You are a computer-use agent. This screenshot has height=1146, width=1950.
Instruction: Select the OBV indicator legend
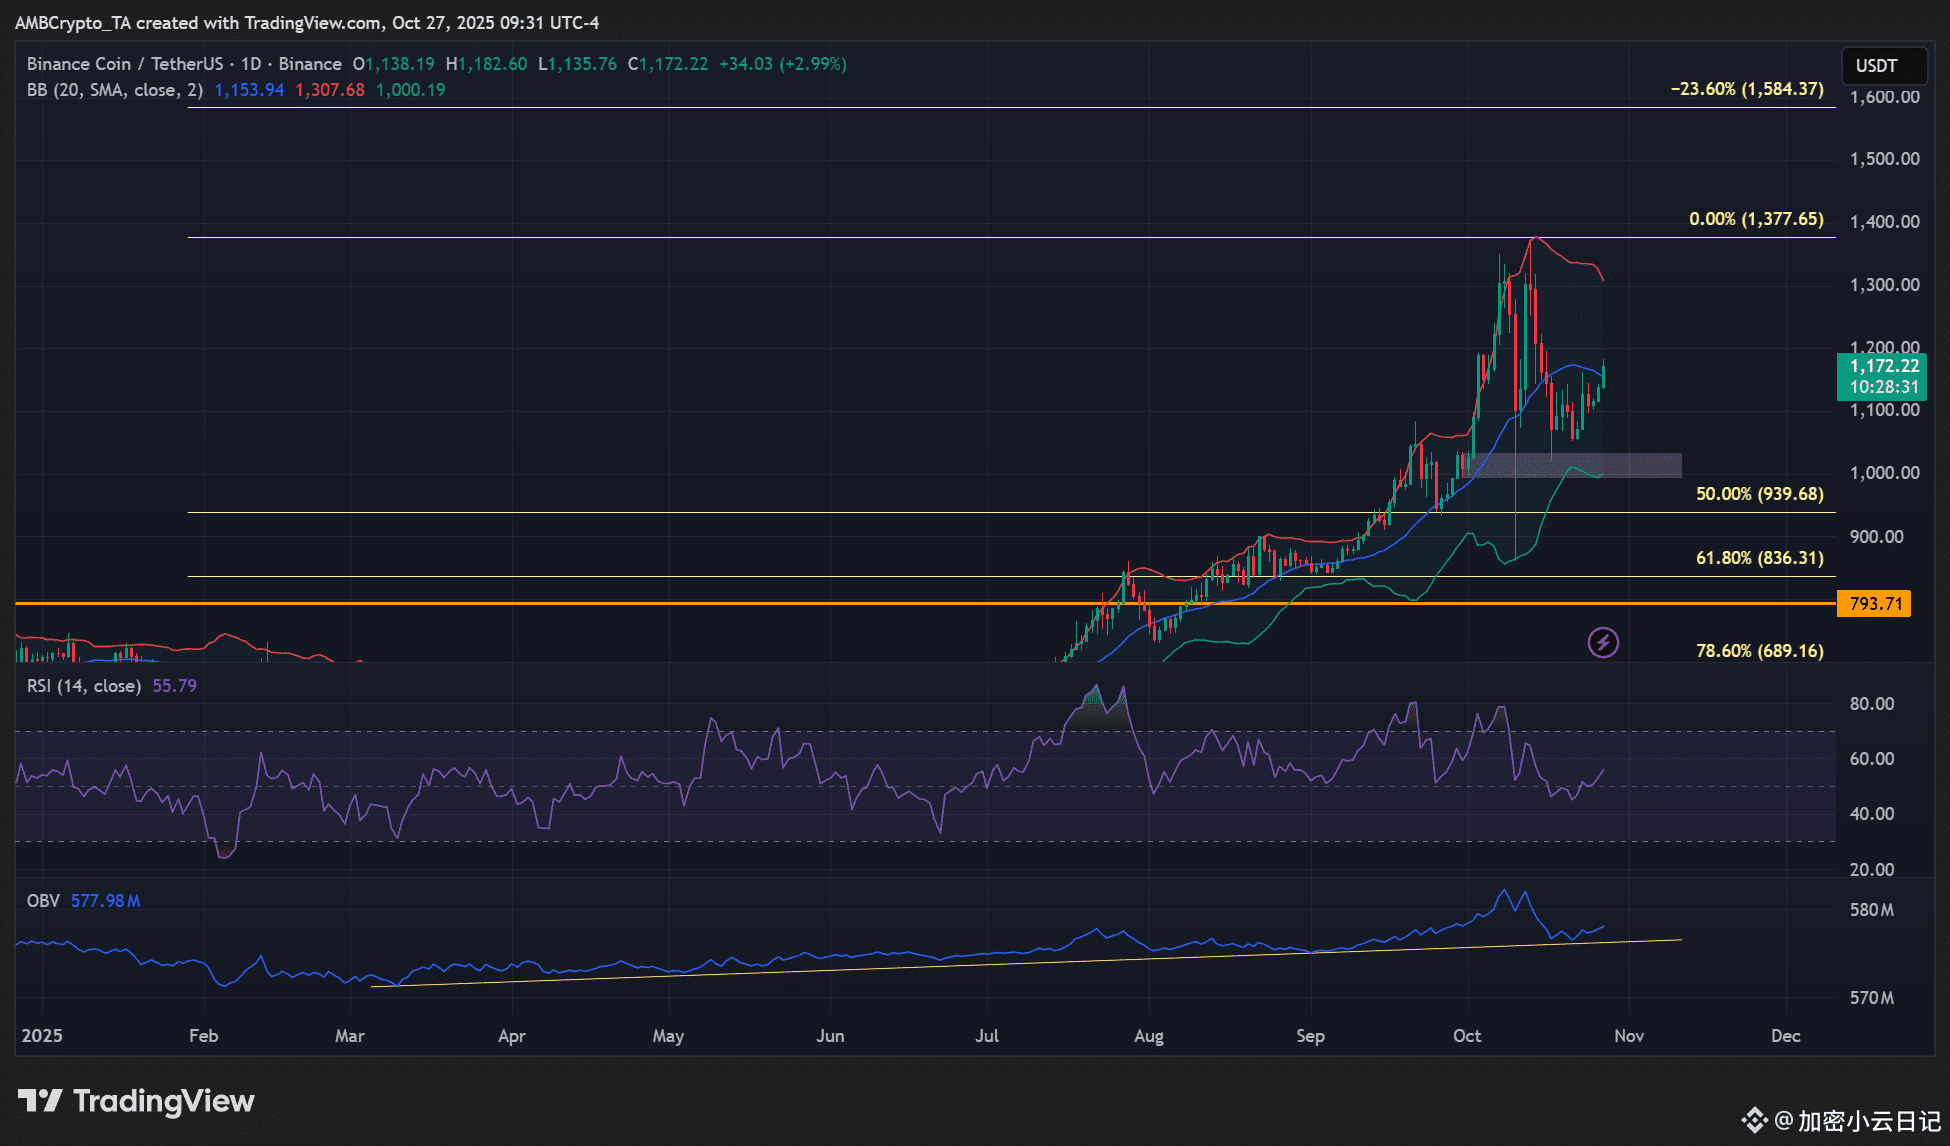tap(43, 901)
